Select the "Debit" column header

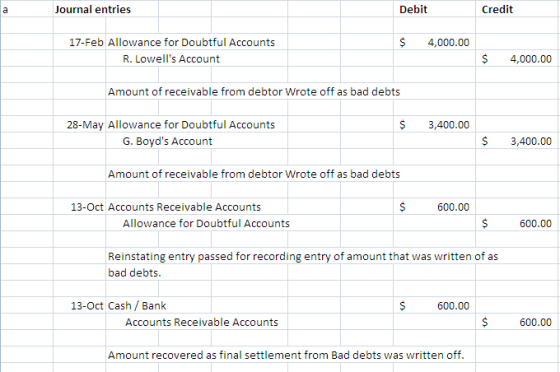pyautogui.click(x=413, y=9)
